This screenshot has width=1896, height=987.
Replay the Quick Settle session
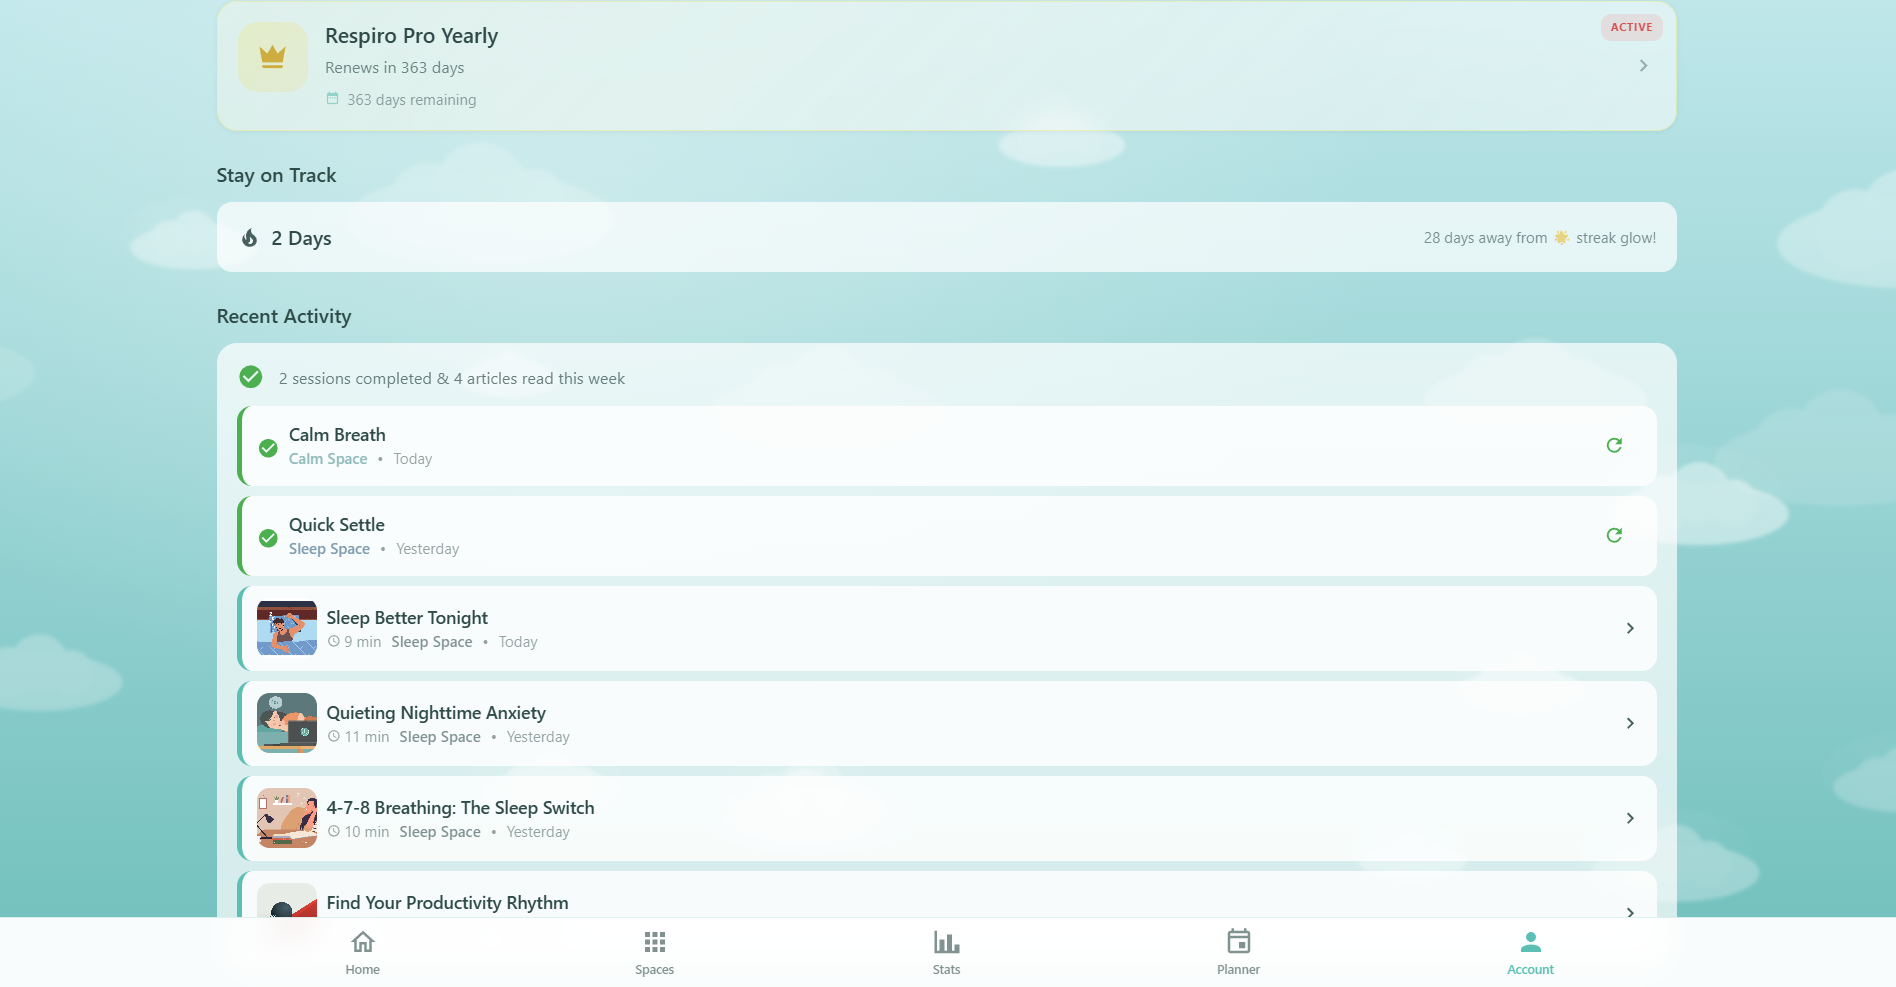click(1614, 535)
